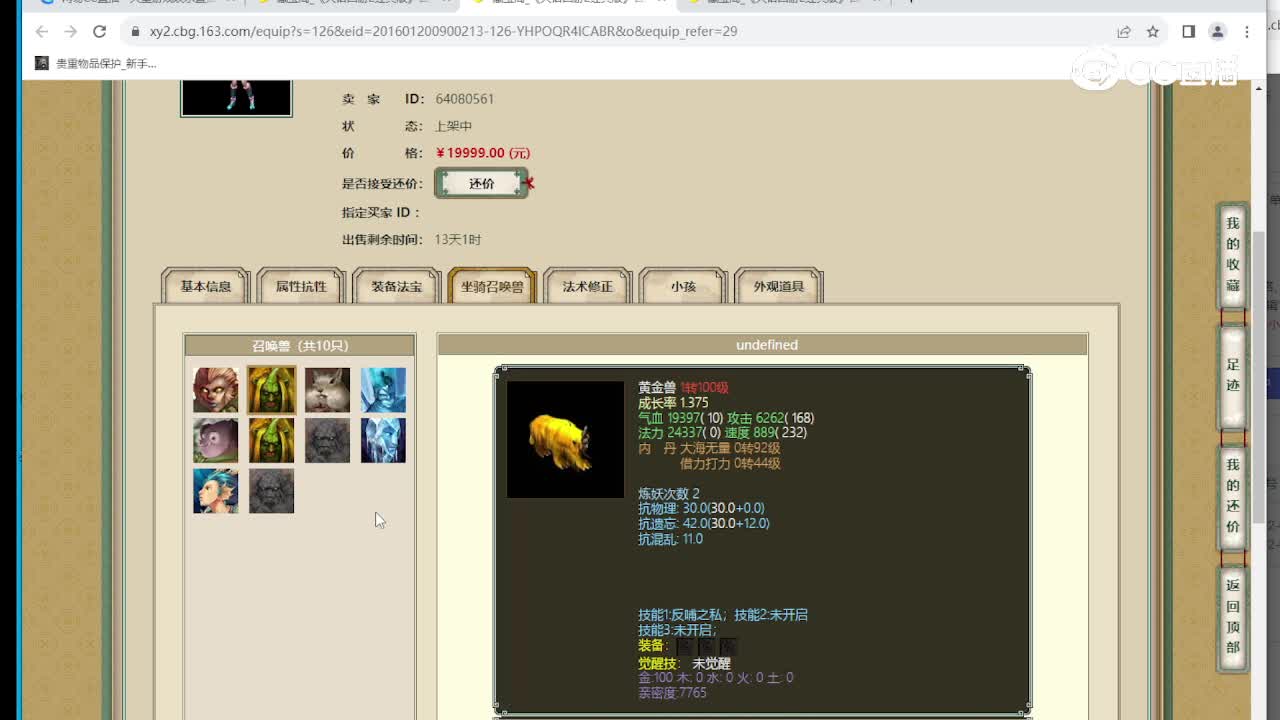The image size is (1280, 720).
Task: Click remaining time 13天1时
Action: point(458,240)
